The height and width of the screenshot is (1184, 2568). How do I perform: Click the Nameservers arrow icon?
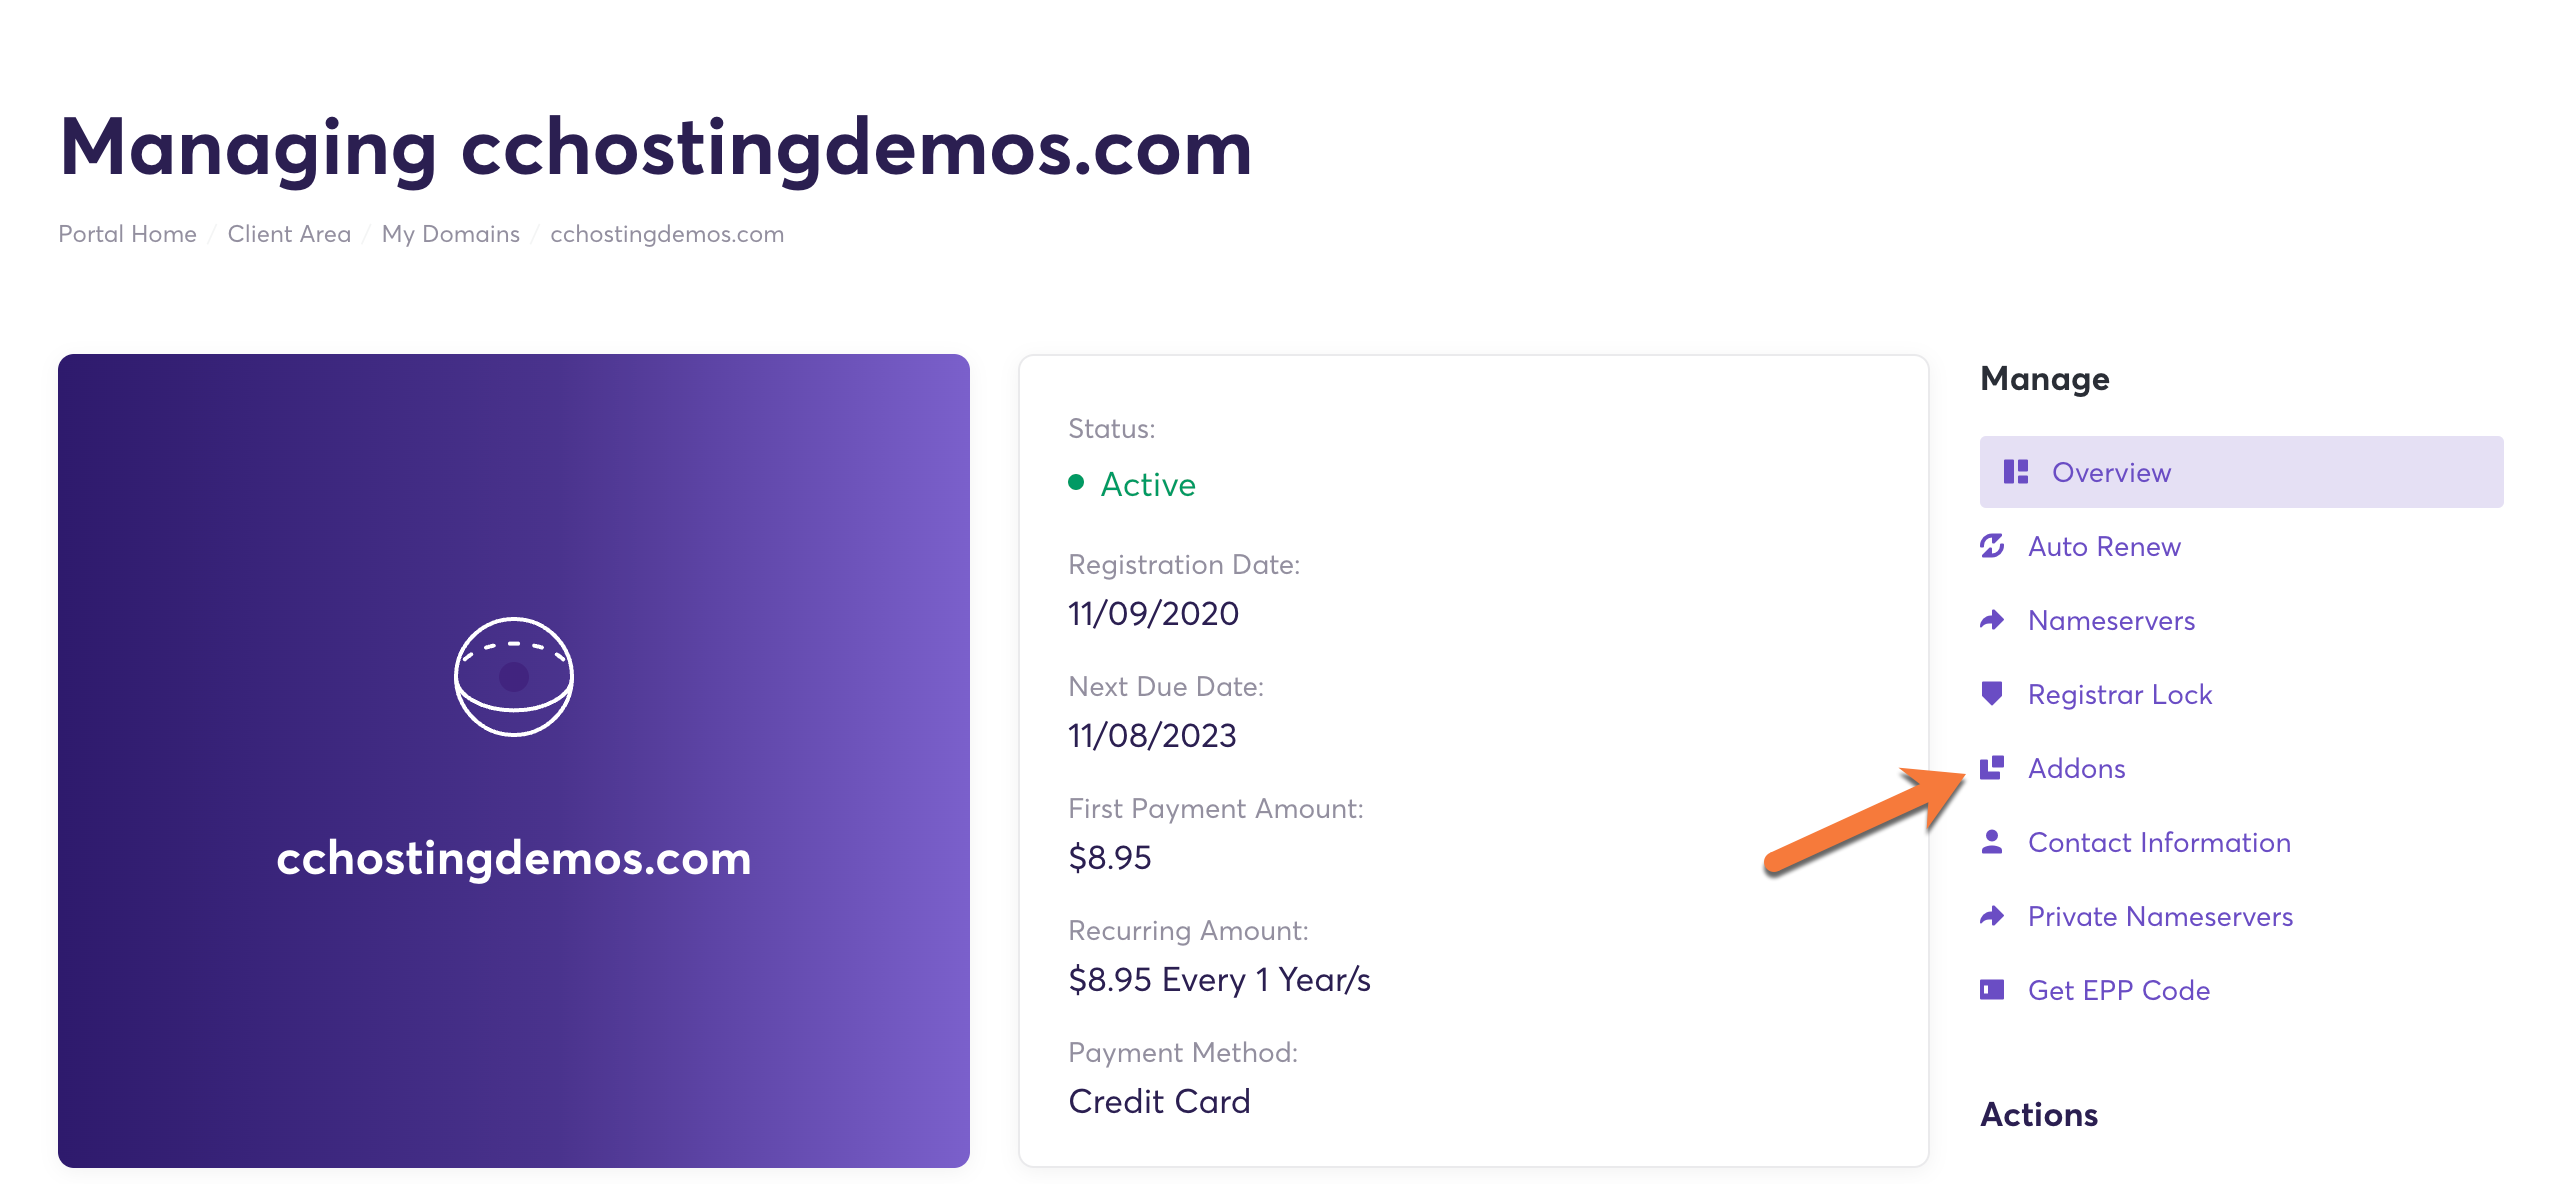tap(1992, 620)
